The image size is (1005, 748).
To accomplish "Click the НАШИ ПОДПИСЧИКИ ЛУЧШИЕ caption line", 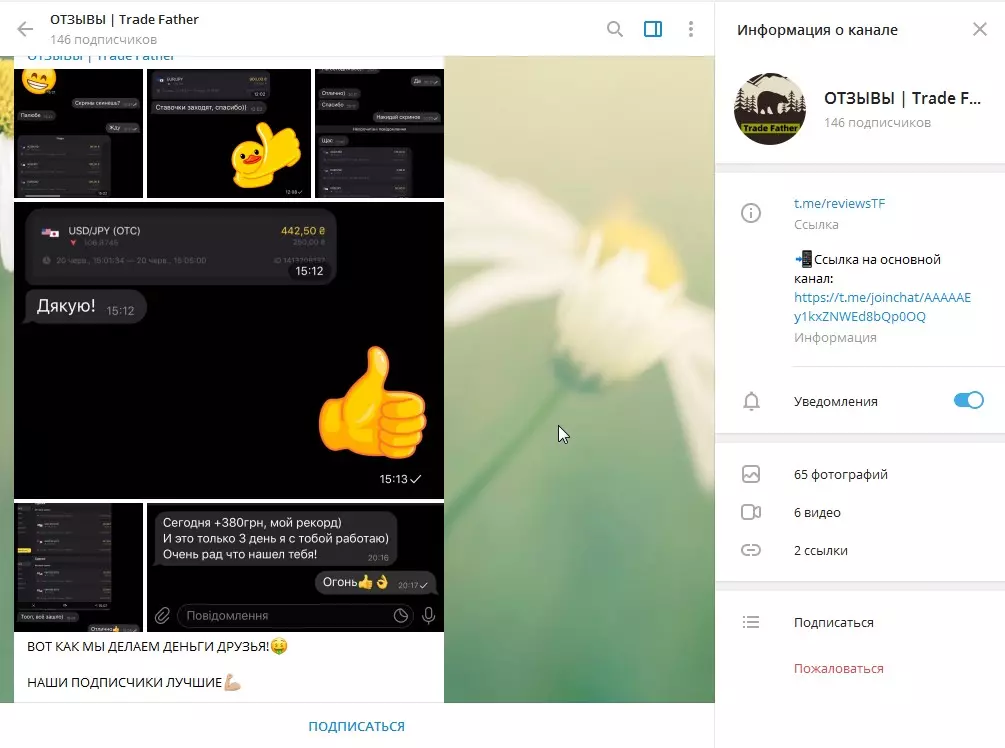I will tap(133, 683).
